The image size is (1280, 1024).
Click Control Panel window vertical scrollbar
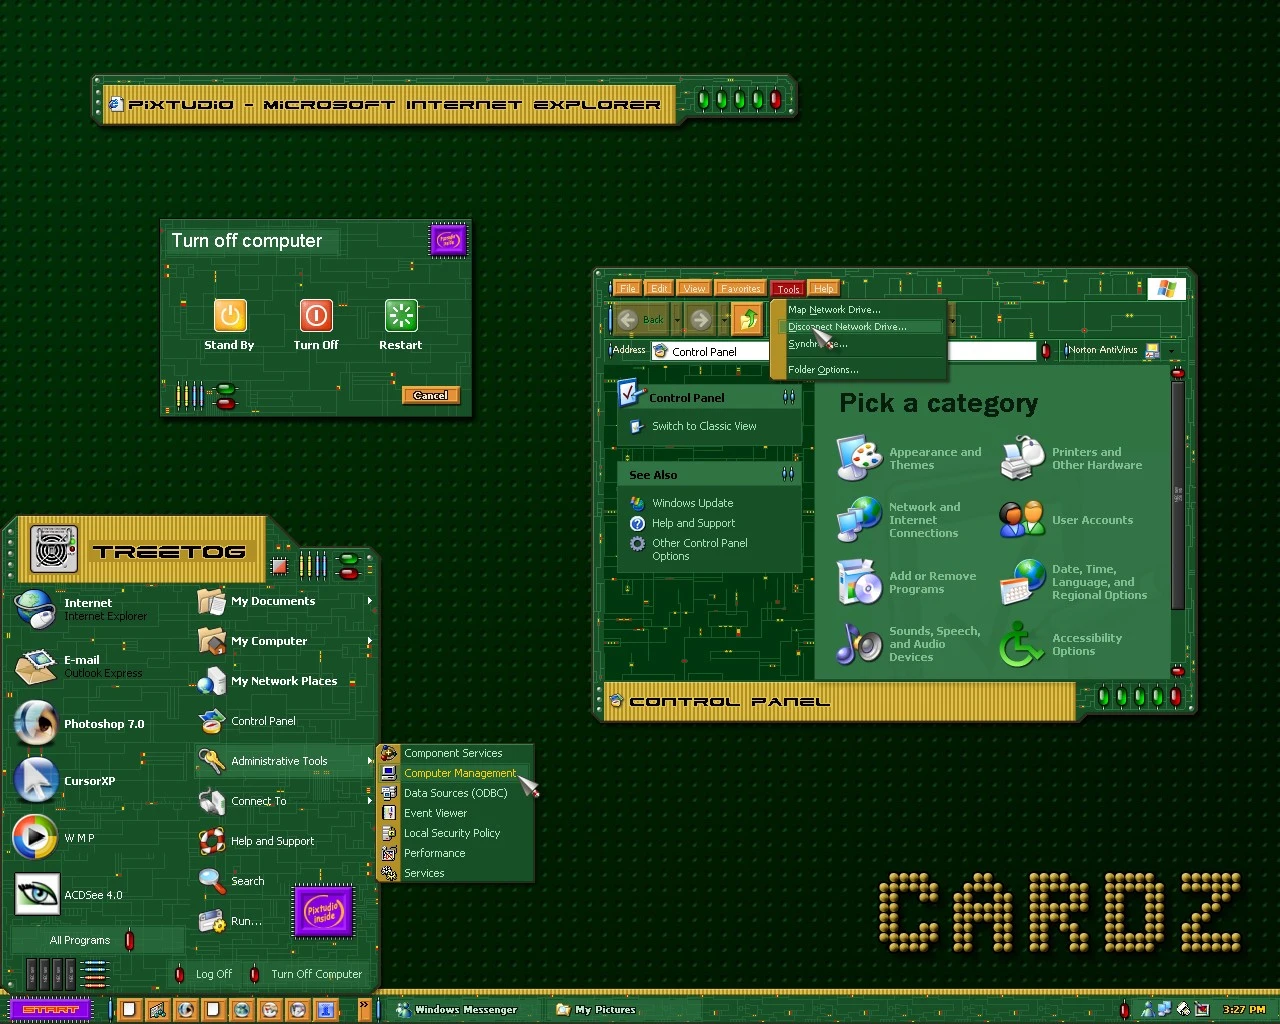(x=1178, y=495)
